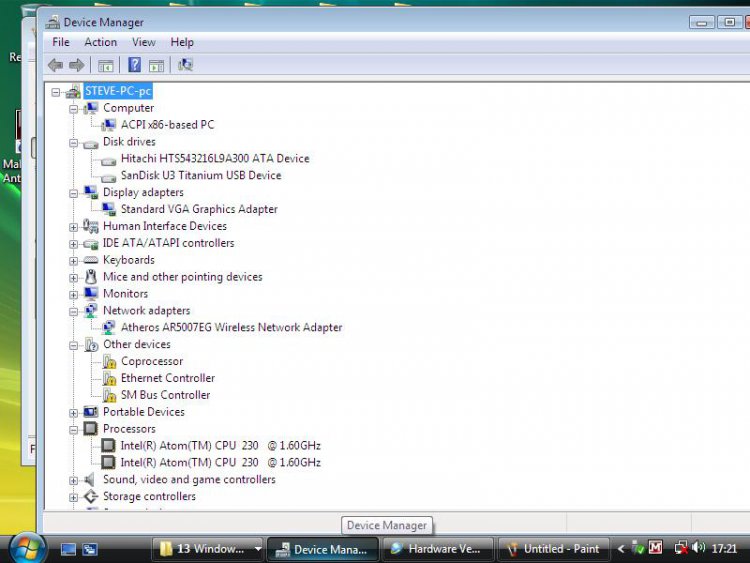Click the volume speaker tray icon
Image resolution: width=750 pixels, height=563 pixels.
698,547
